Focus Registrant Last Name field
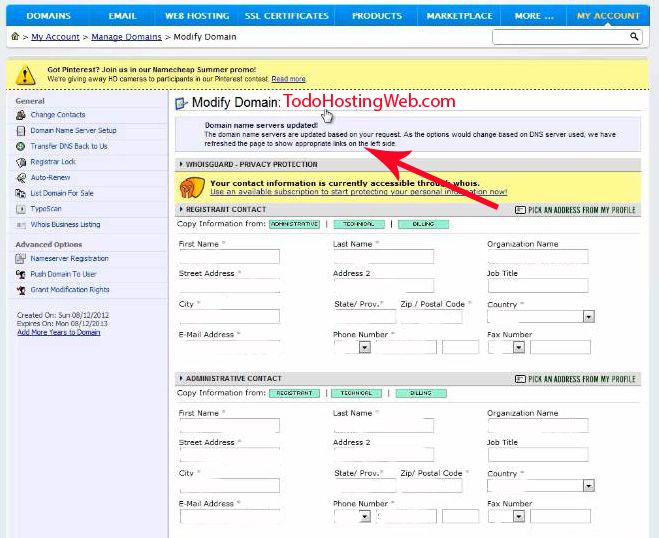The image size is (659, 538). coord(384,256)
